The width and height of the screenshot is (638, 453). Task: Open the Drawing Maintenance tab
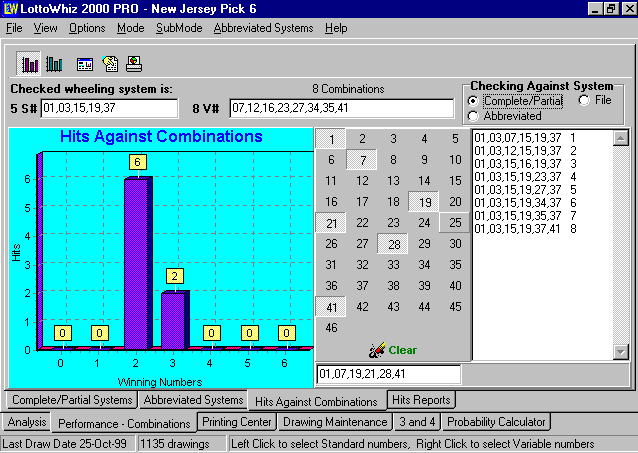[x=335, y=422]
